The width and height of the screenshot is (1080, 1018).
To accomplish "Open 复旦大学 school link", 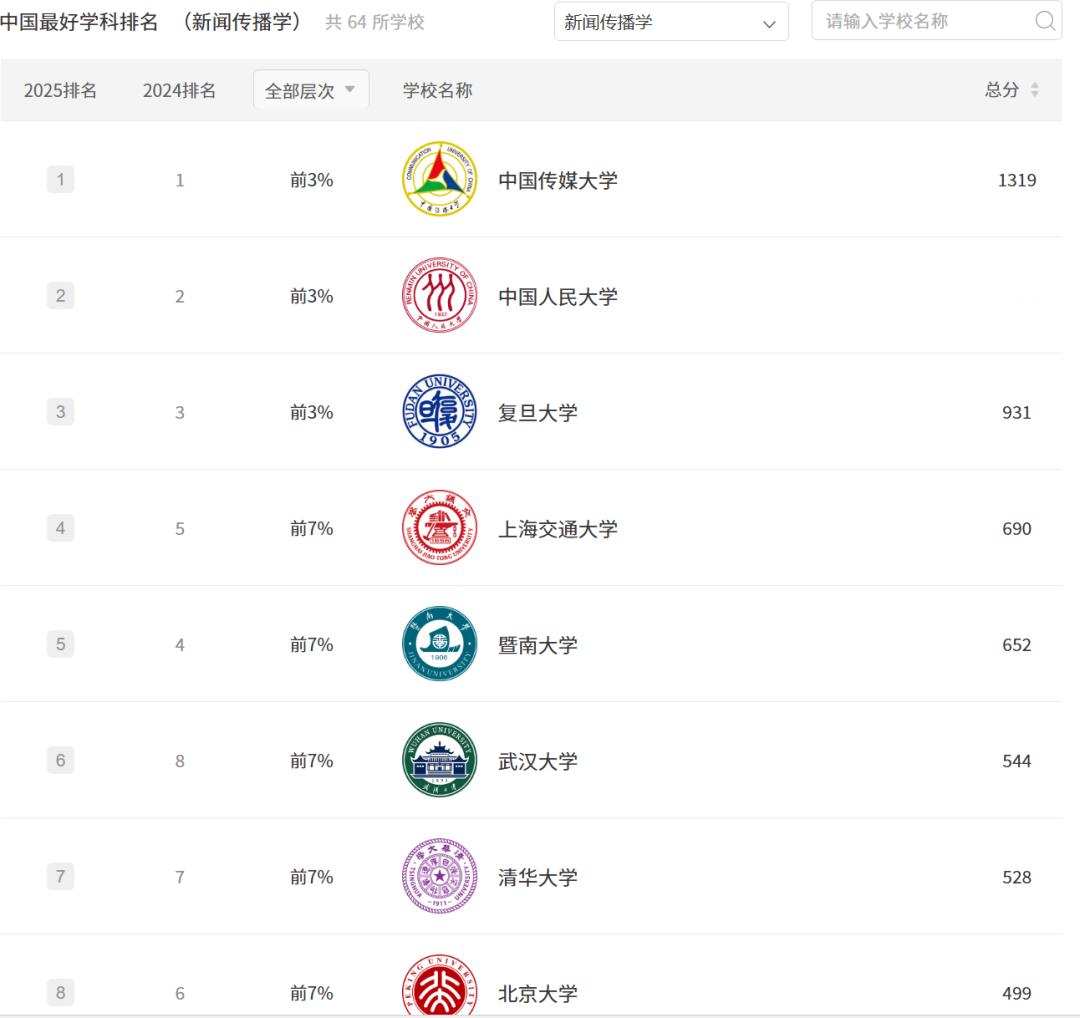I will tap(538, 413).
